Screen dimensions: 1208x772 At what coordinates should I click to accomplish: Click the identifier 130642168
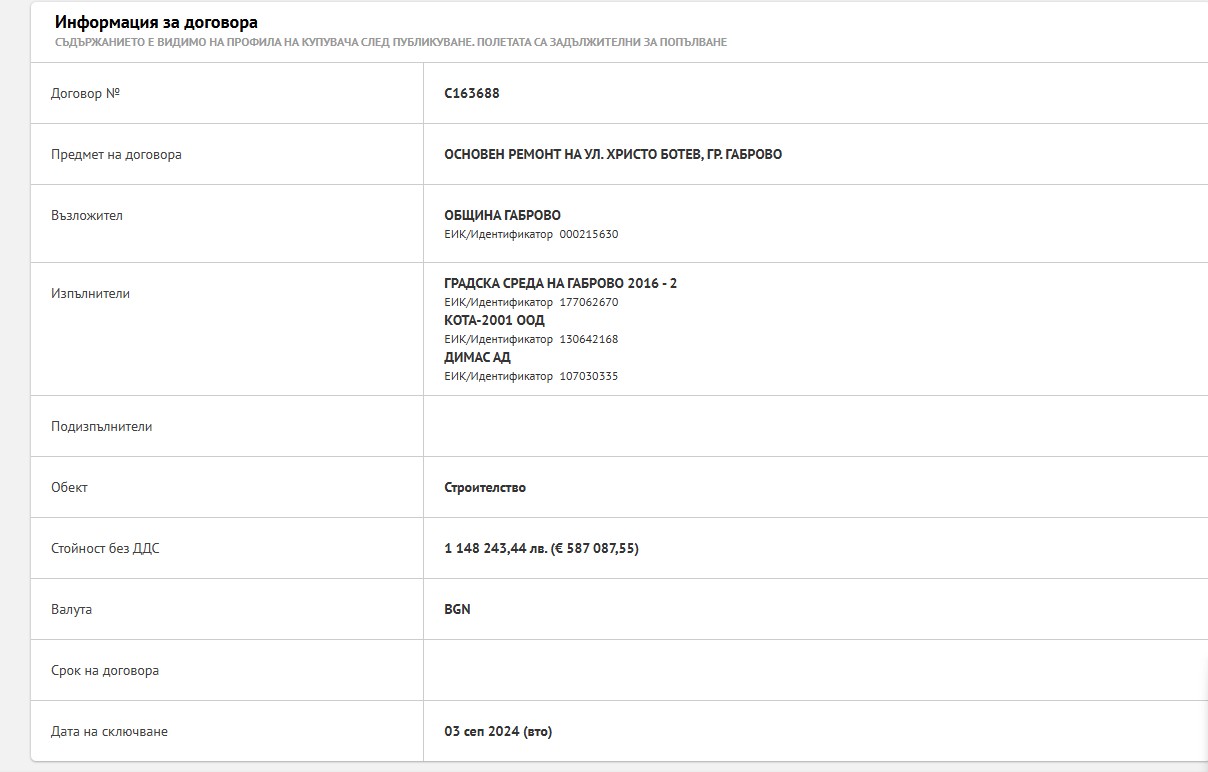pyautogui.click(x=588, y=339)
